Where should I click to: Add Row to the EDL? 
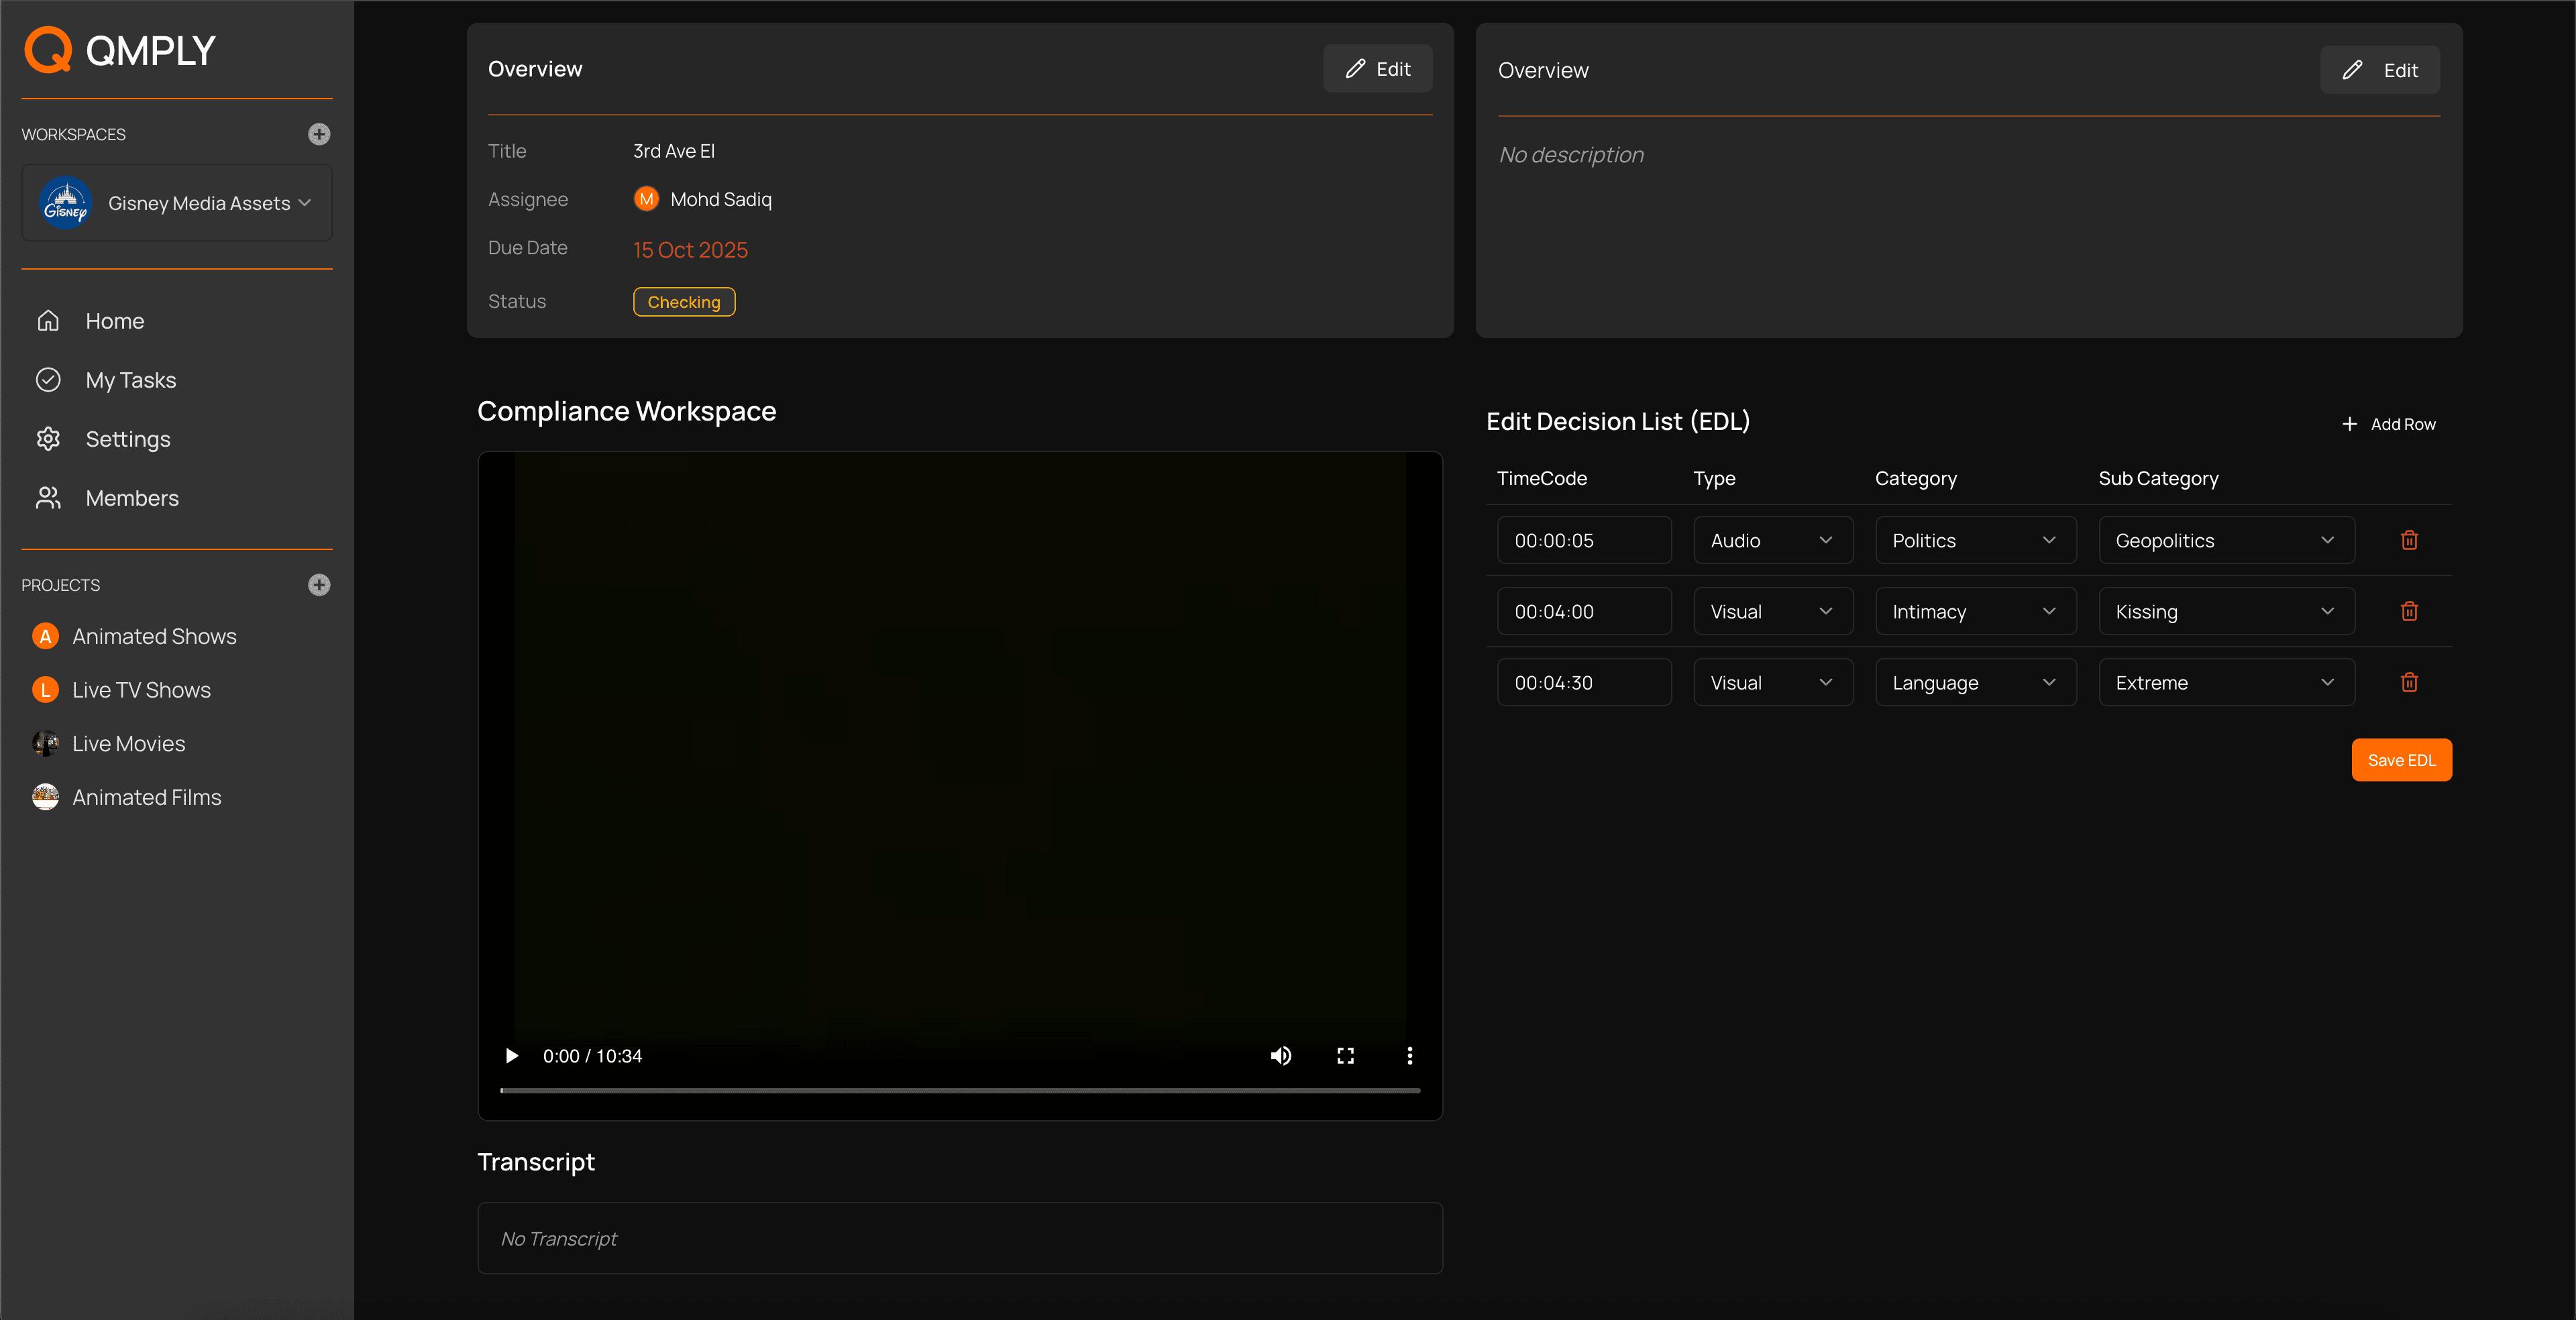click(2389, 424)
